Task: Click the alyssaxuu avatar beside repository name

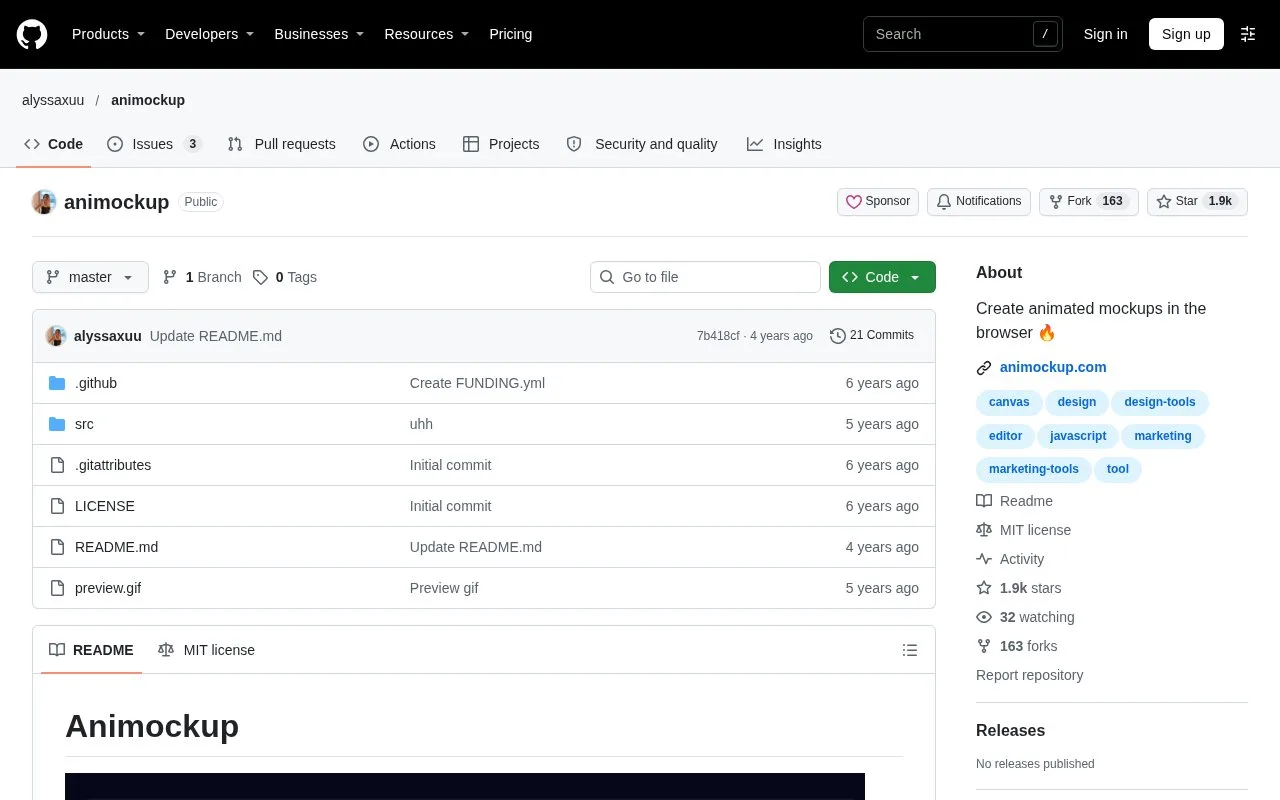Action: [44, 202]
